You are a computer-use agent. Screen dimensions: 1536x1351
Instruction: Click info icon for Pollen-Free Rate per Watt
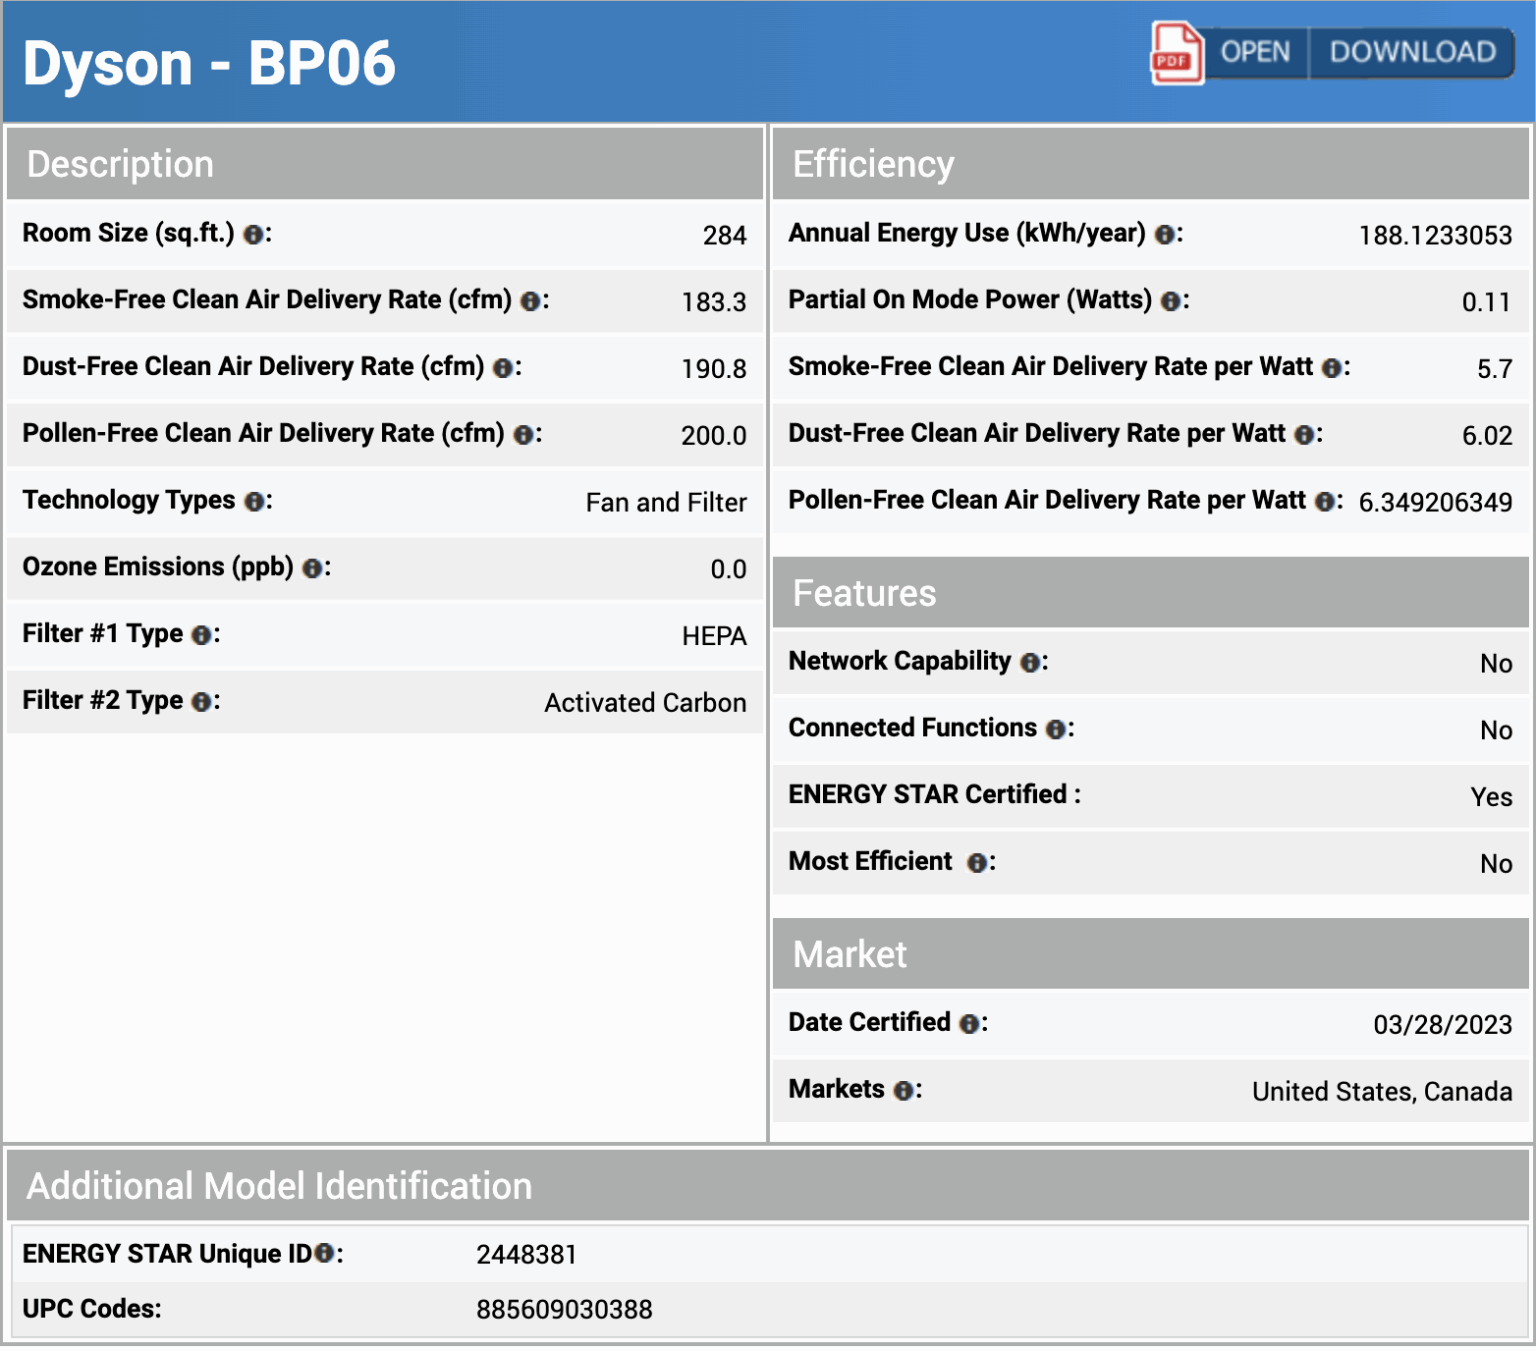click(1325, 502)
